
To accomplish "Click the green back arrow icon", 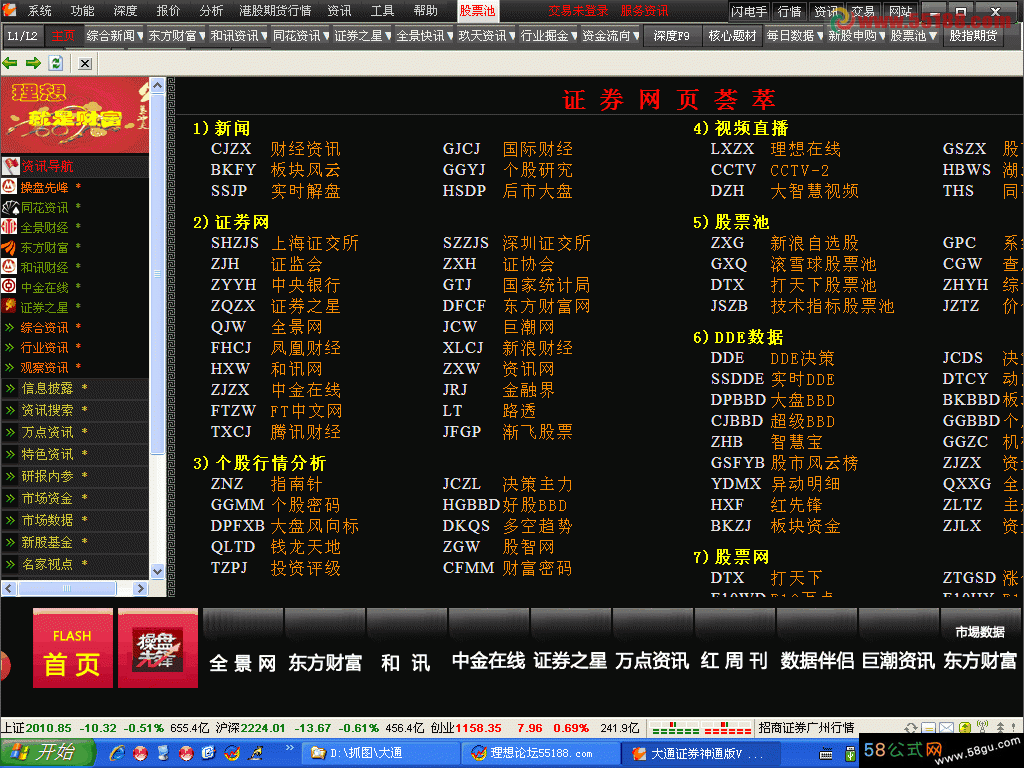I will tap(10, 63).
